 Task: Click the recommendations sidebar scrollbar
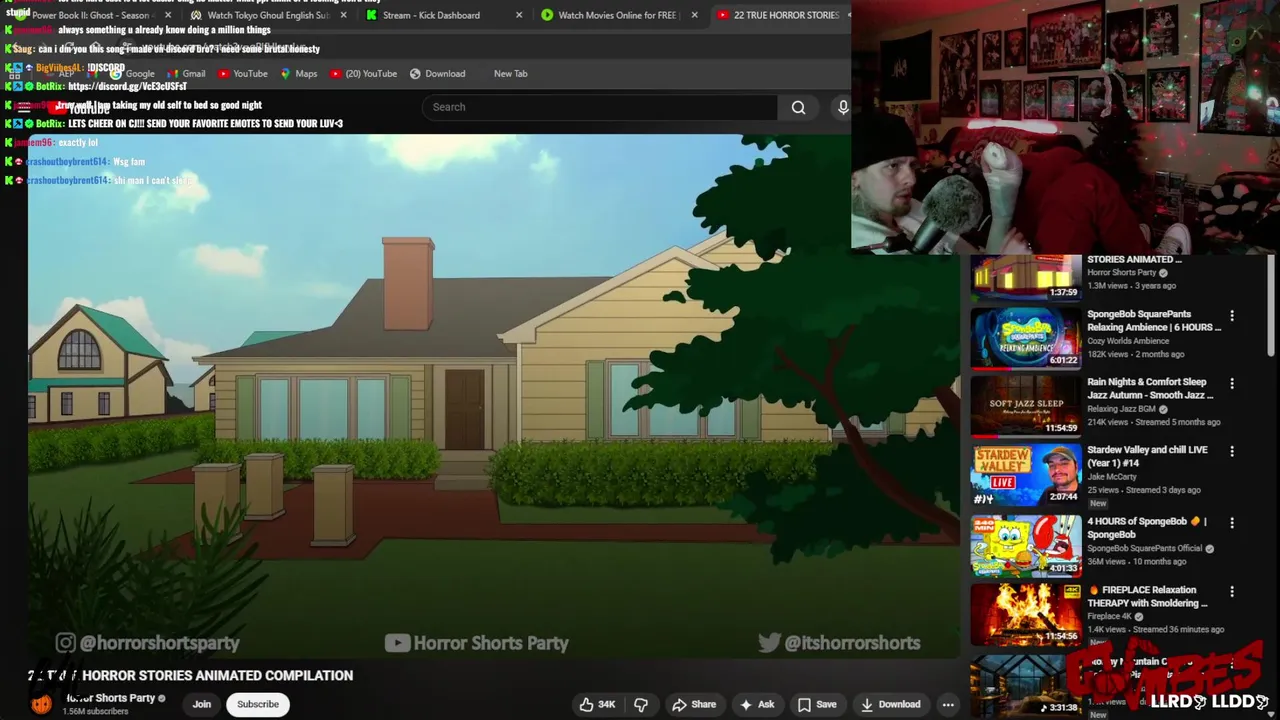(x=1271, y=305)
